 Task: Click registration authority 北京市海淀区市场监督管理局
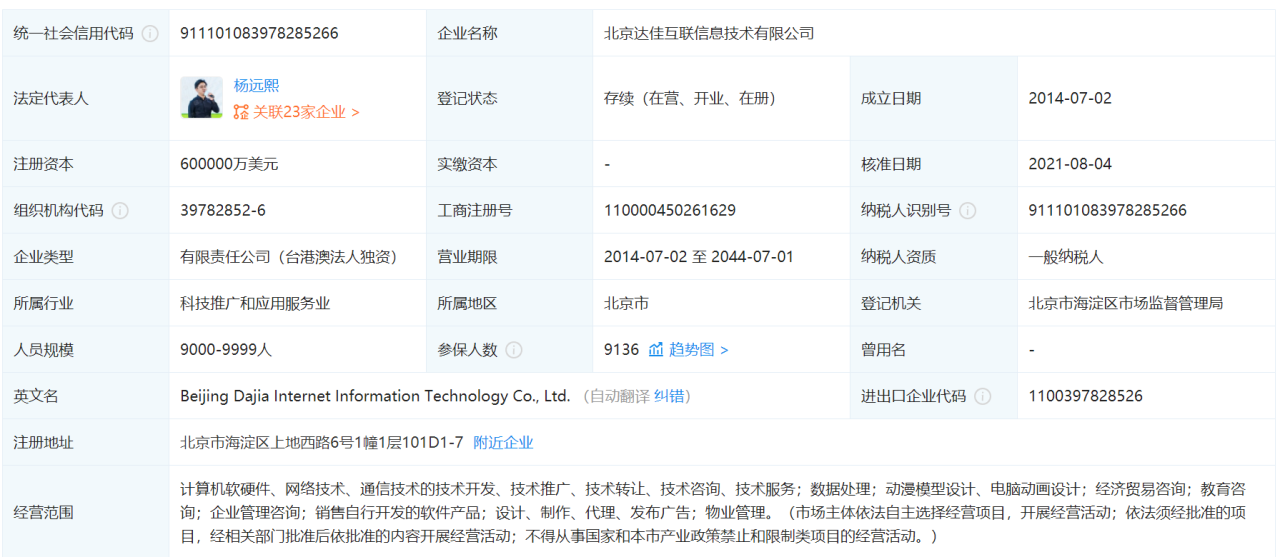pyautogui.click(x=1125, y=303)
